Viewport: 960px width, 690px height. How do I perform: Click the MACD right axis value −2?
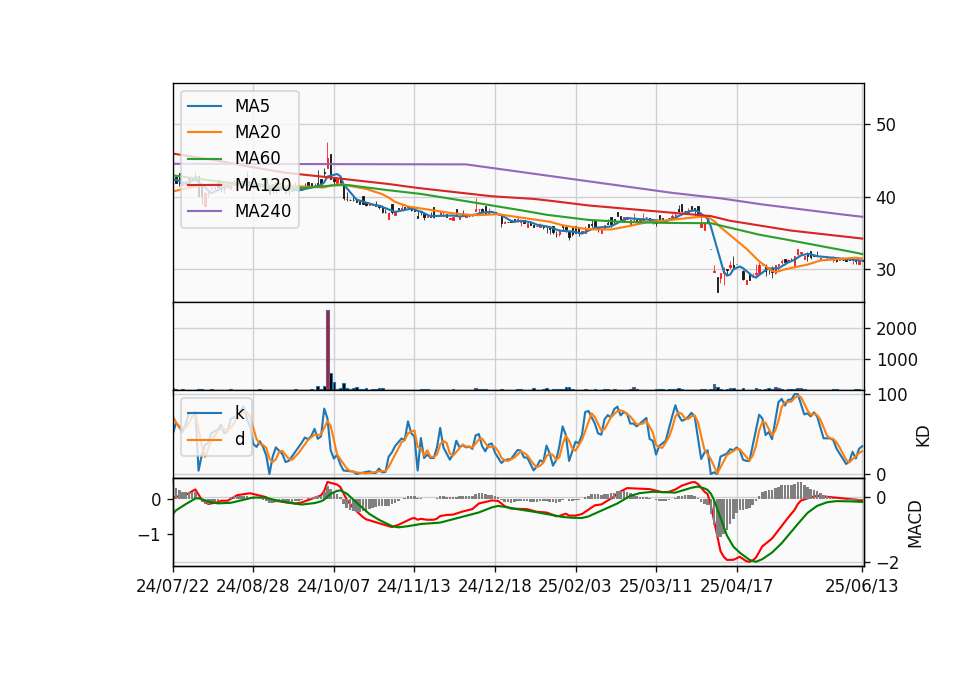point(888,562)
